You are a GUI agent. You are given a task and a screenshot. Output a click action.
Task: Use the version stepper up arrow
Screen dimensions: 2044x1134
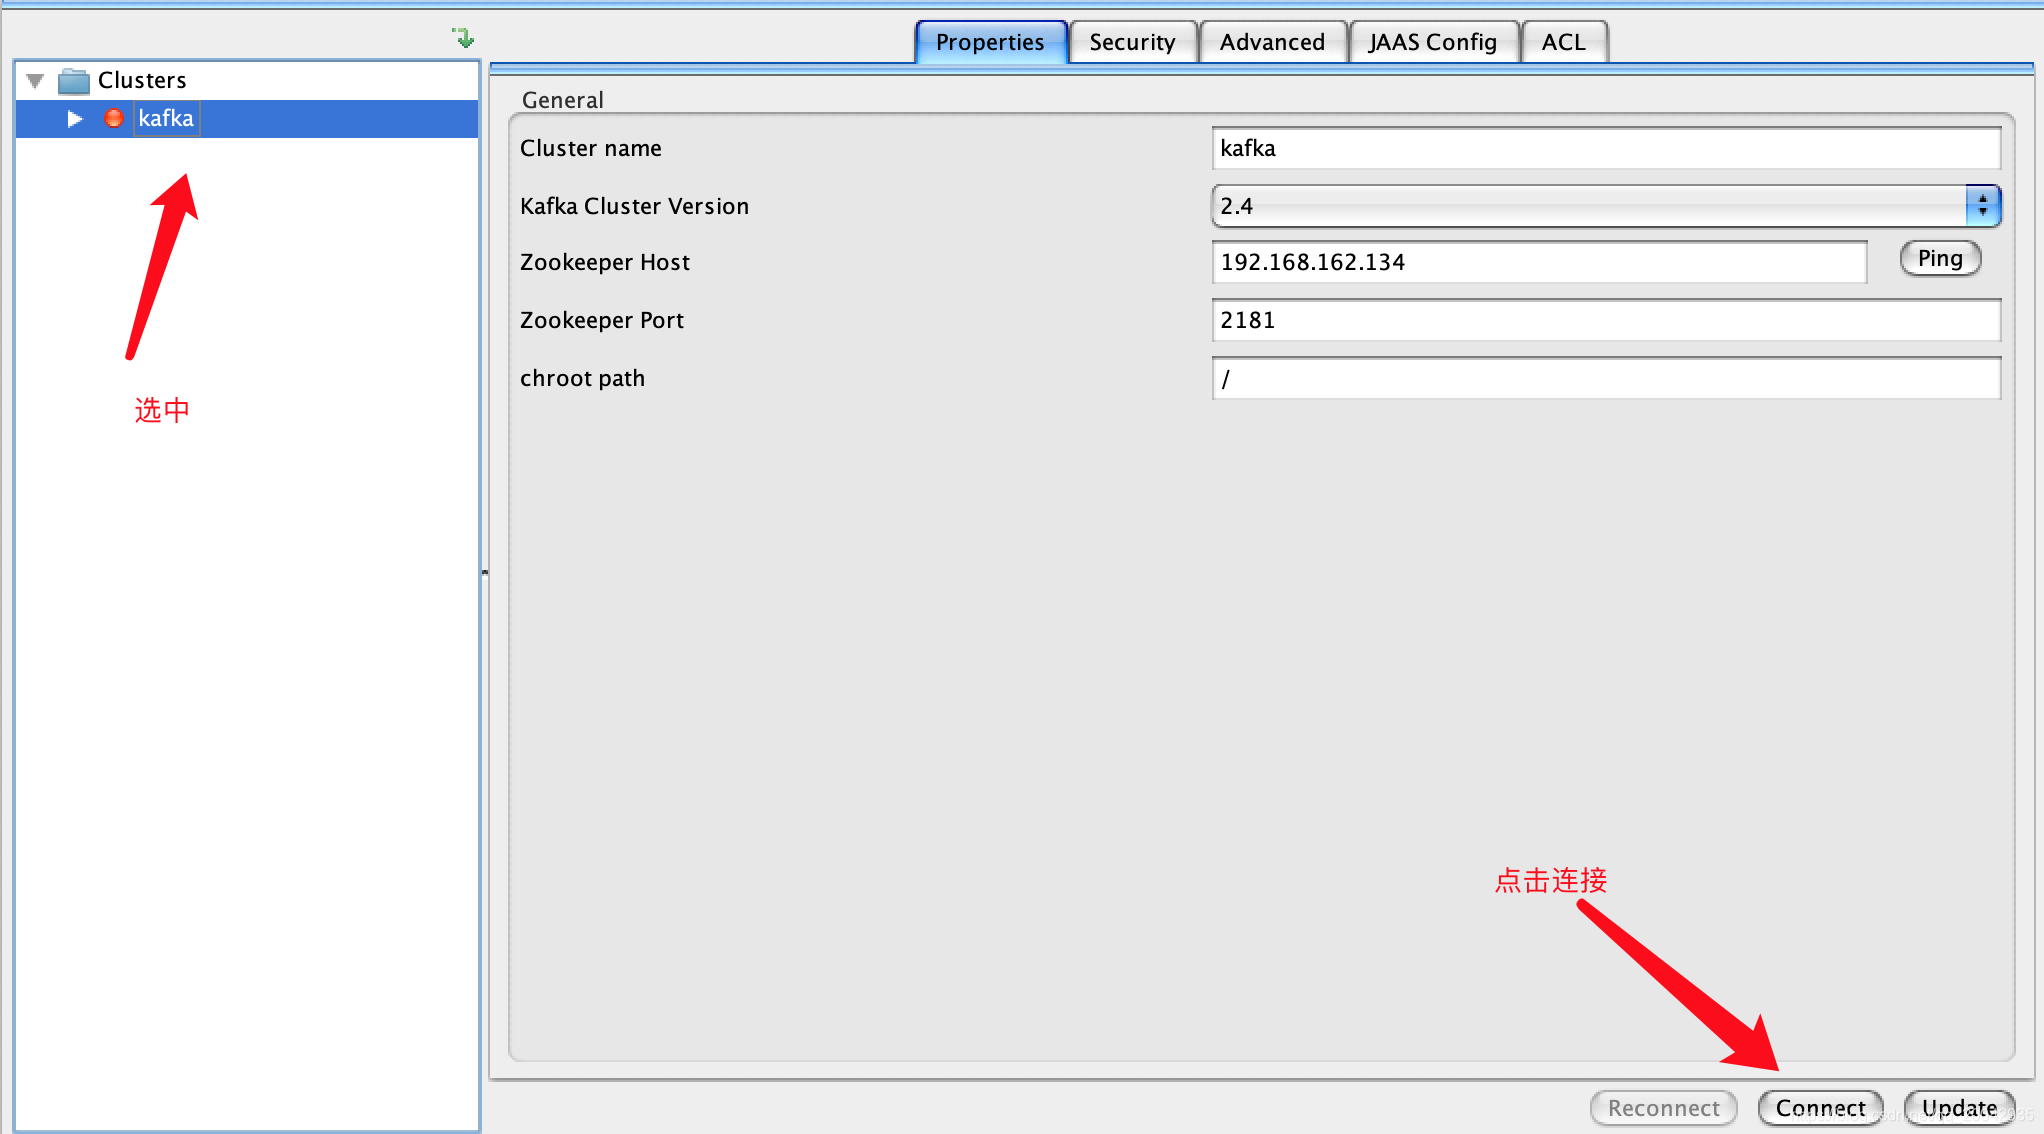[x=1984, y=199]
